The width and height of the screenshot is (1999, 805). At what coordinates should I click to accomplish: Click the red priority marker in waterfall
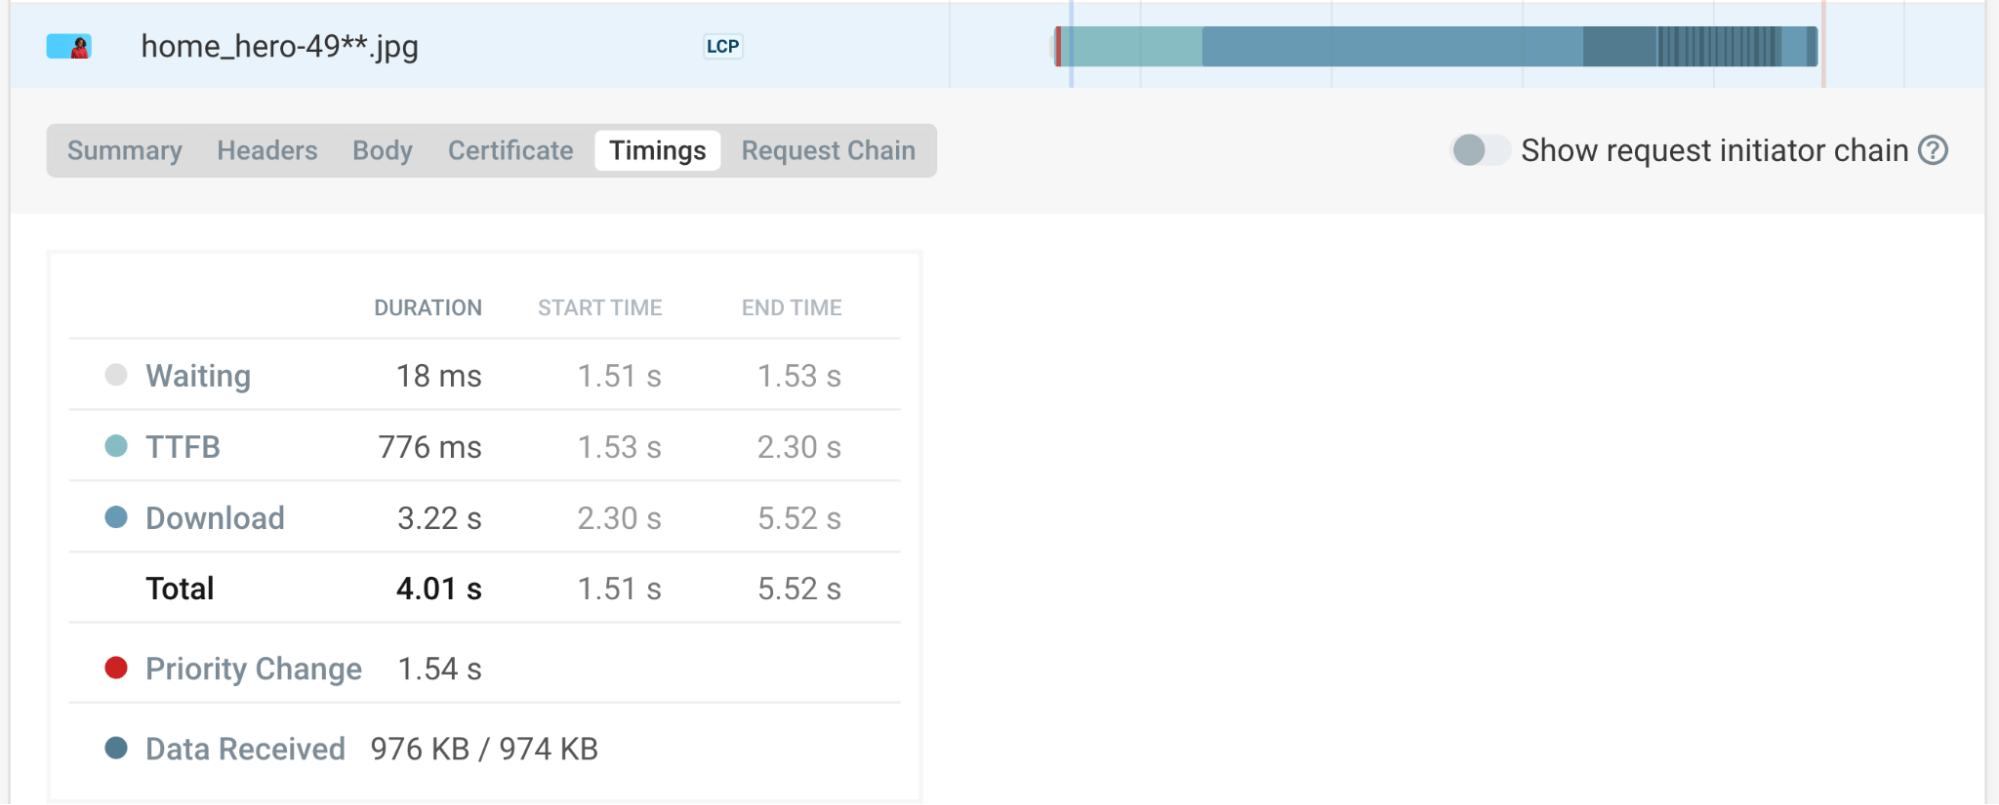coord(1058,47)
